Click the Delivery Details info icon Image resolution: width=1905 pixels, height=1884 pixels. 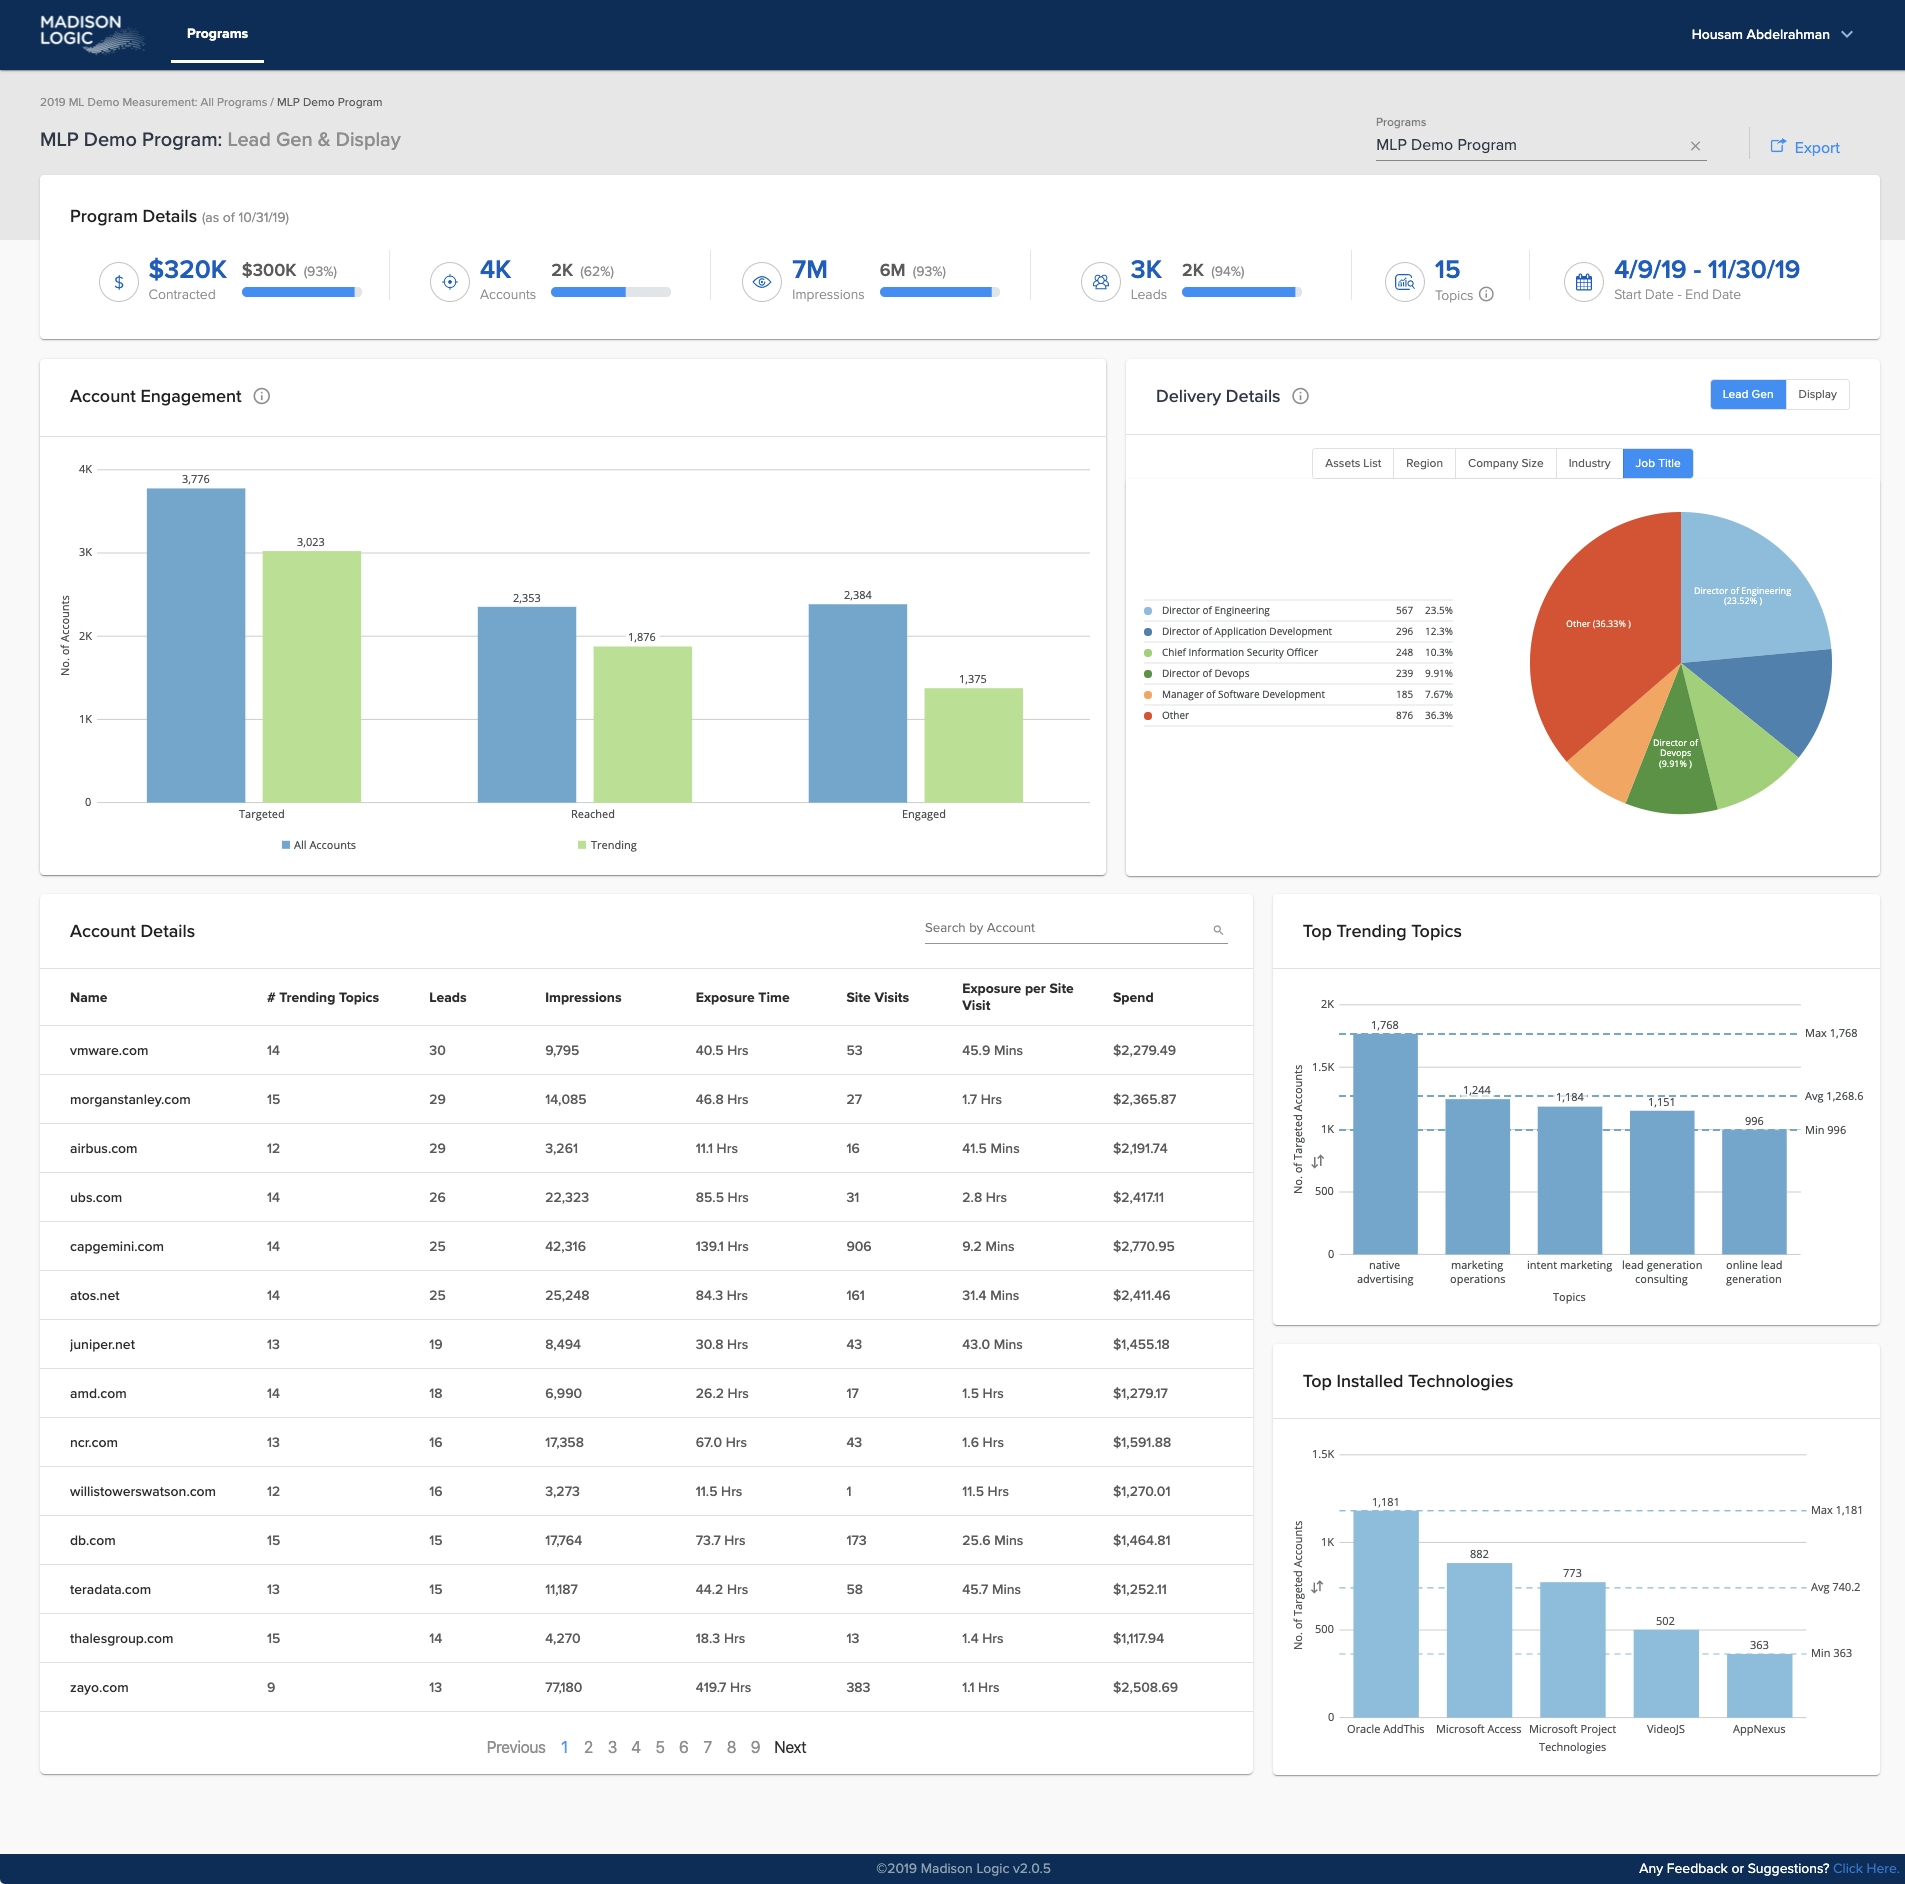pos(1301,396)
